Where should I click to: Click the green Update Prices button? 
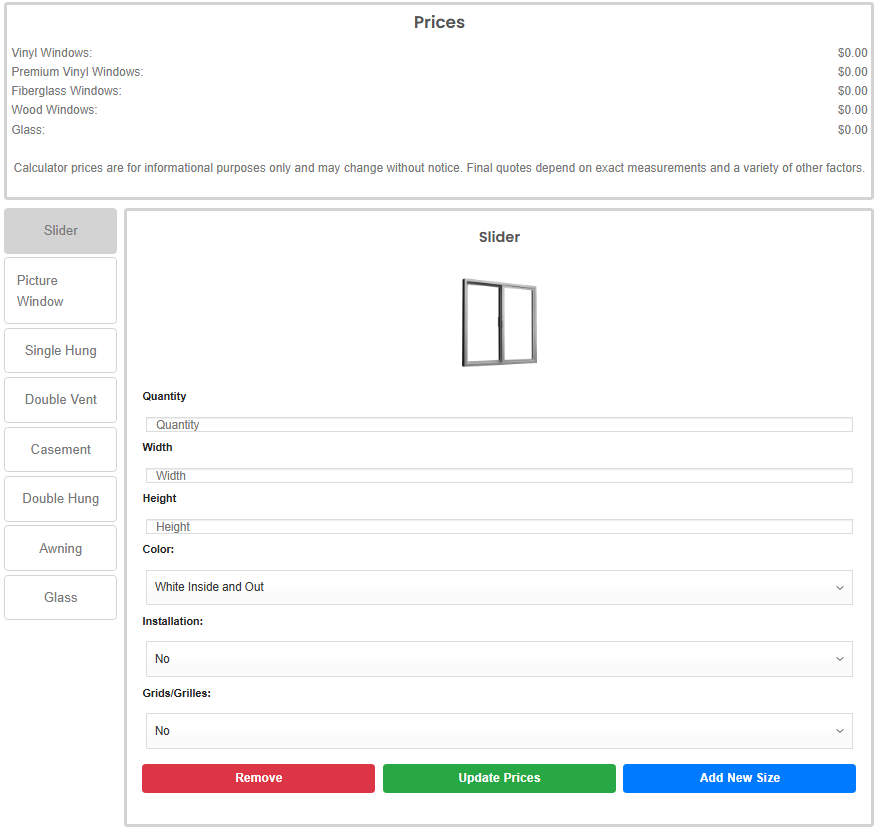tap(499, 778)
